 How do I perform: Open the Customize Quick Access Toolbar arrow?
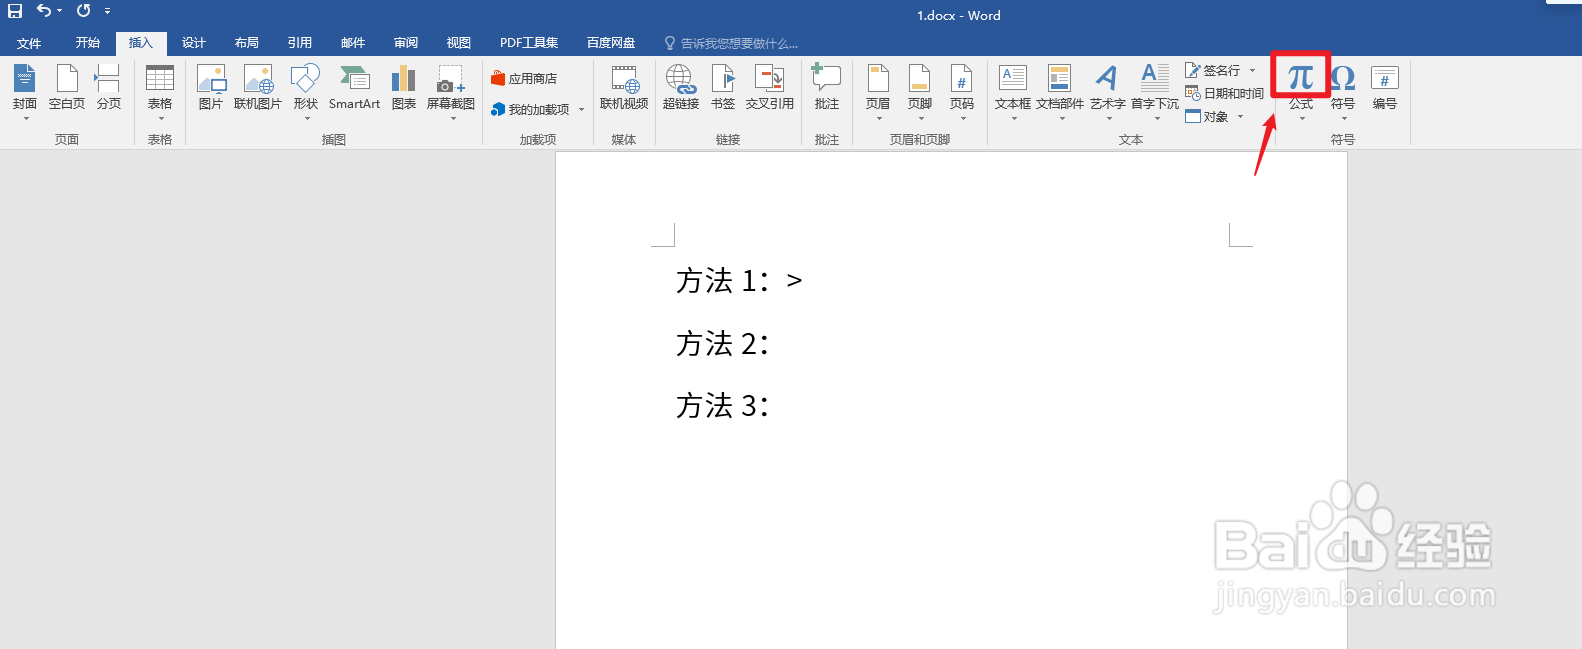pyautogui.click(x=107, y=11)
